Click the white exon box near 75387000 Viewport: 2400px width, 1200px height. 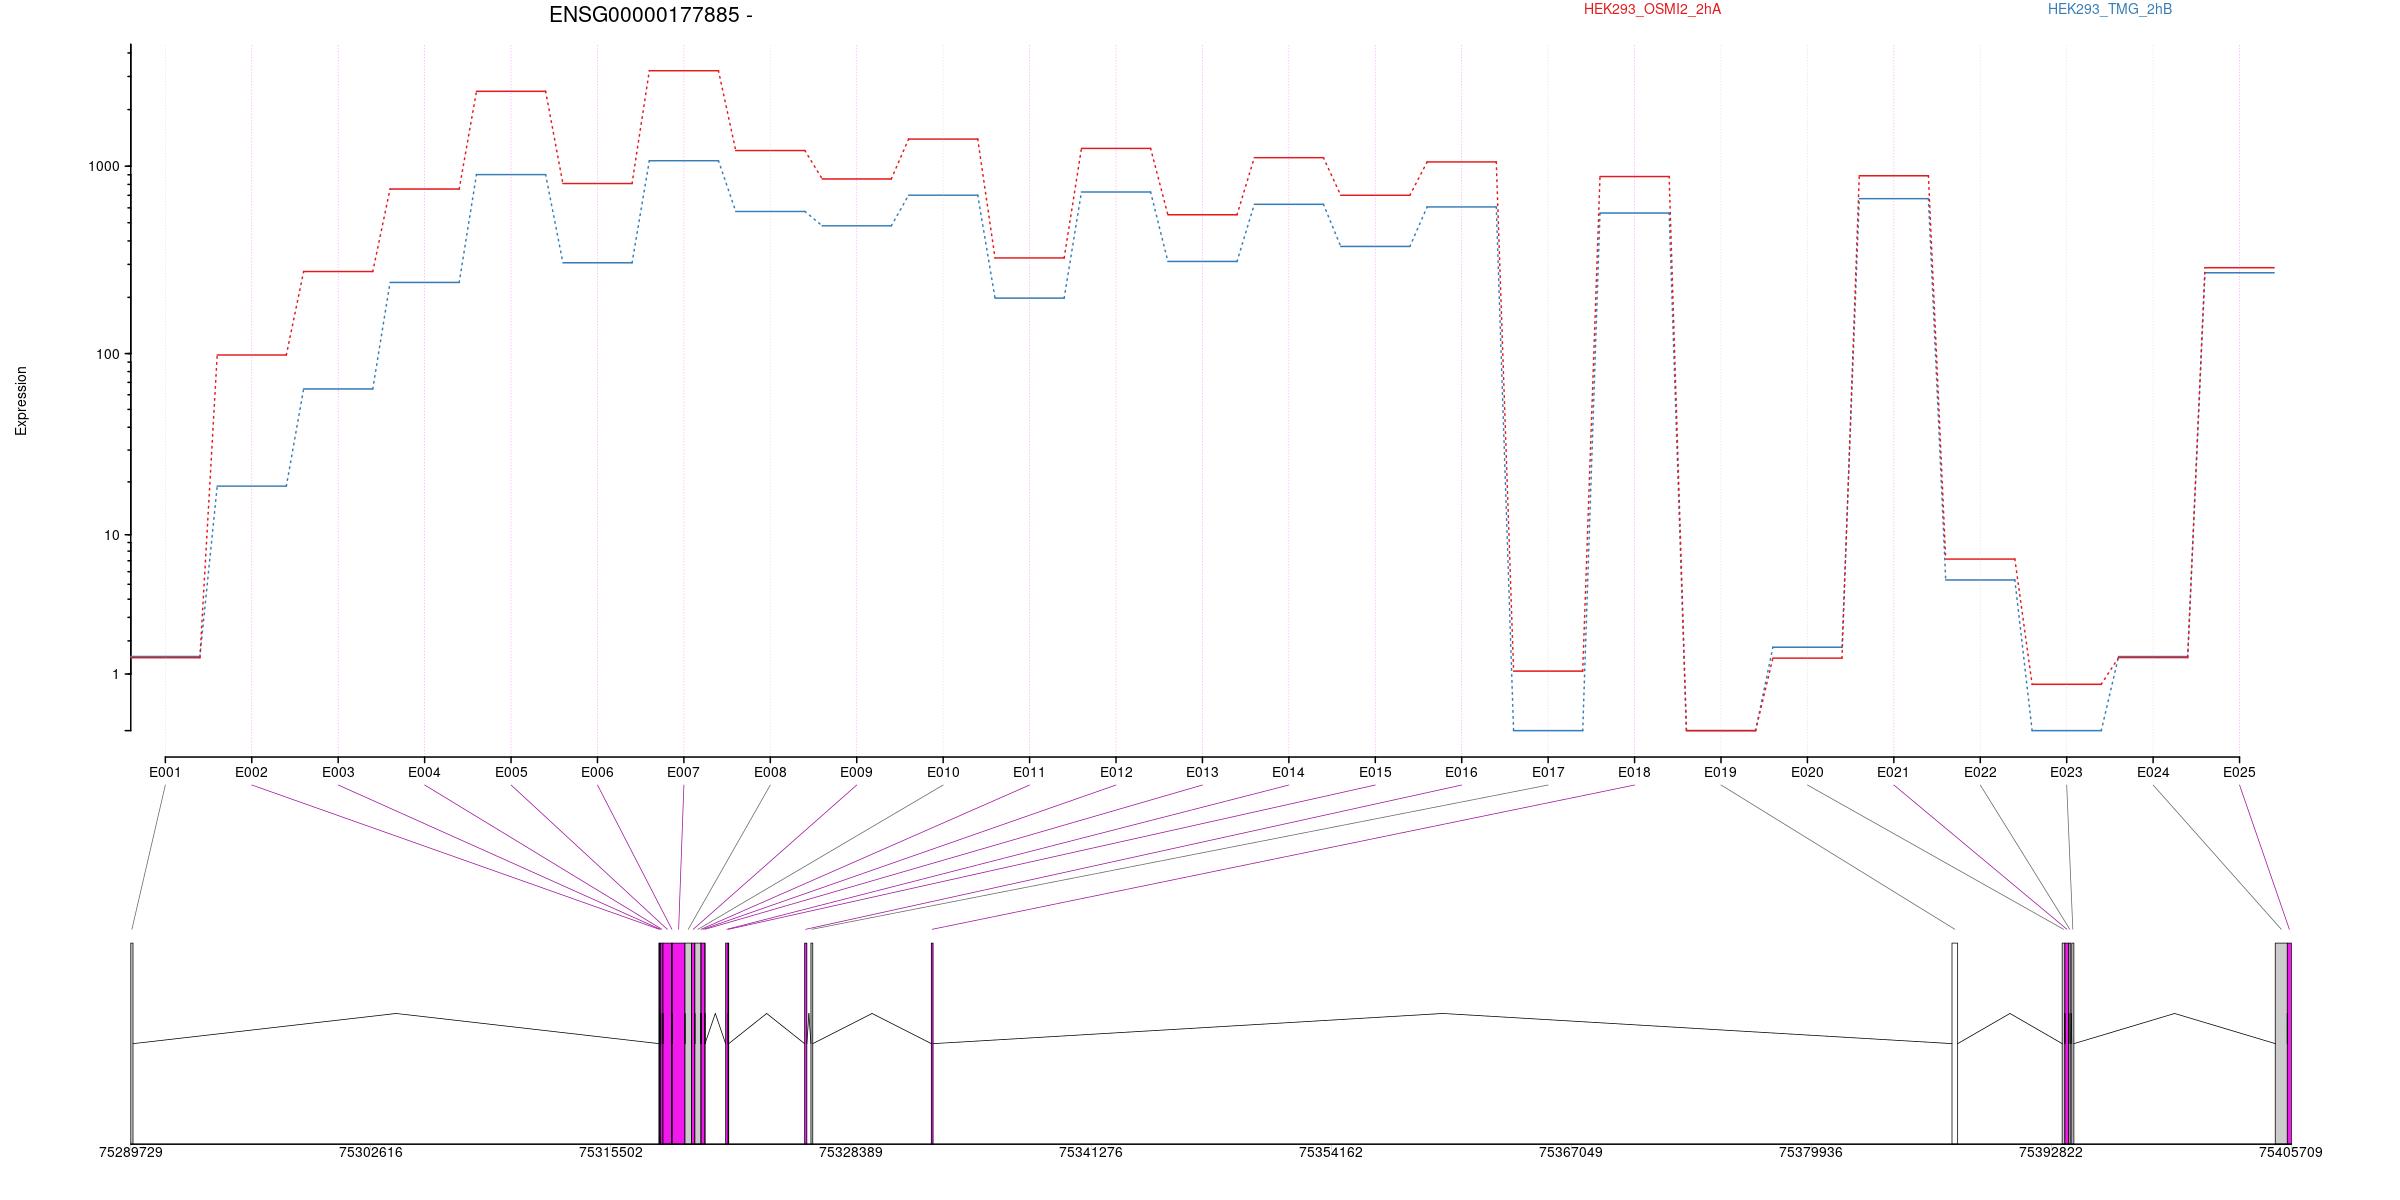tap(1955, 1043)
